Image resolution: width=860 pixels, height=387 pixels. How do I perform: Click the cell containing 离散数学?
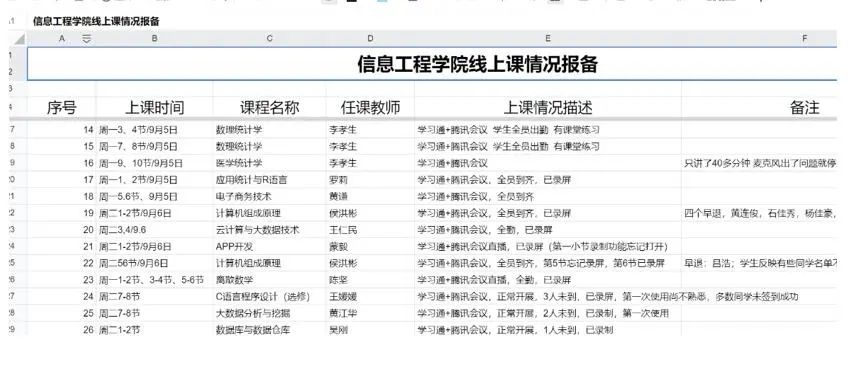[269, 280]
